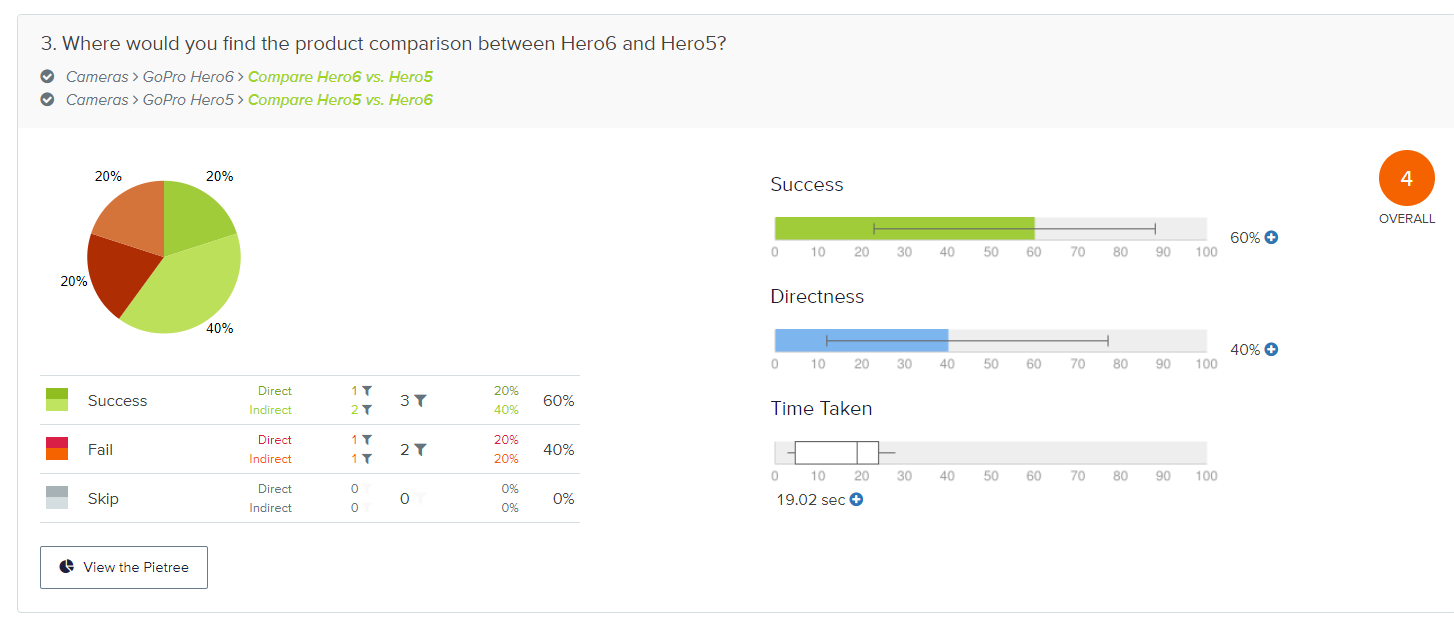
Task: Click filter icon next to Indirect success count
Action: pos(367,410)
